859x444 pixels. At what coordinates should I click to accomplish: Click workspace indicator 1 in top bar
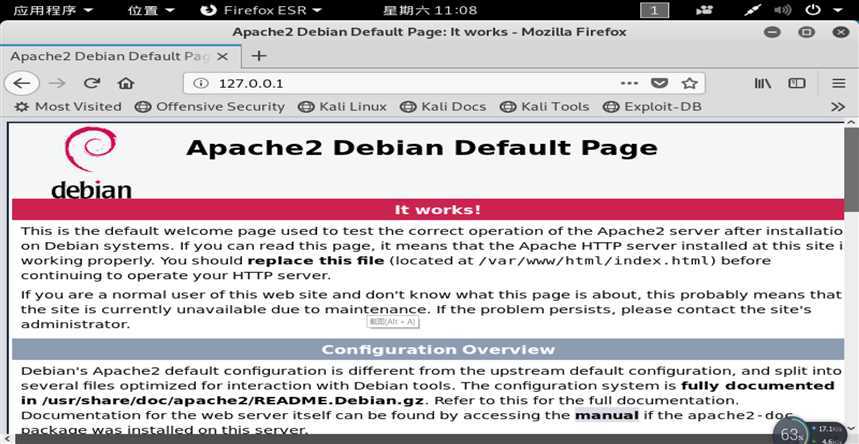[x=654, y=10]
